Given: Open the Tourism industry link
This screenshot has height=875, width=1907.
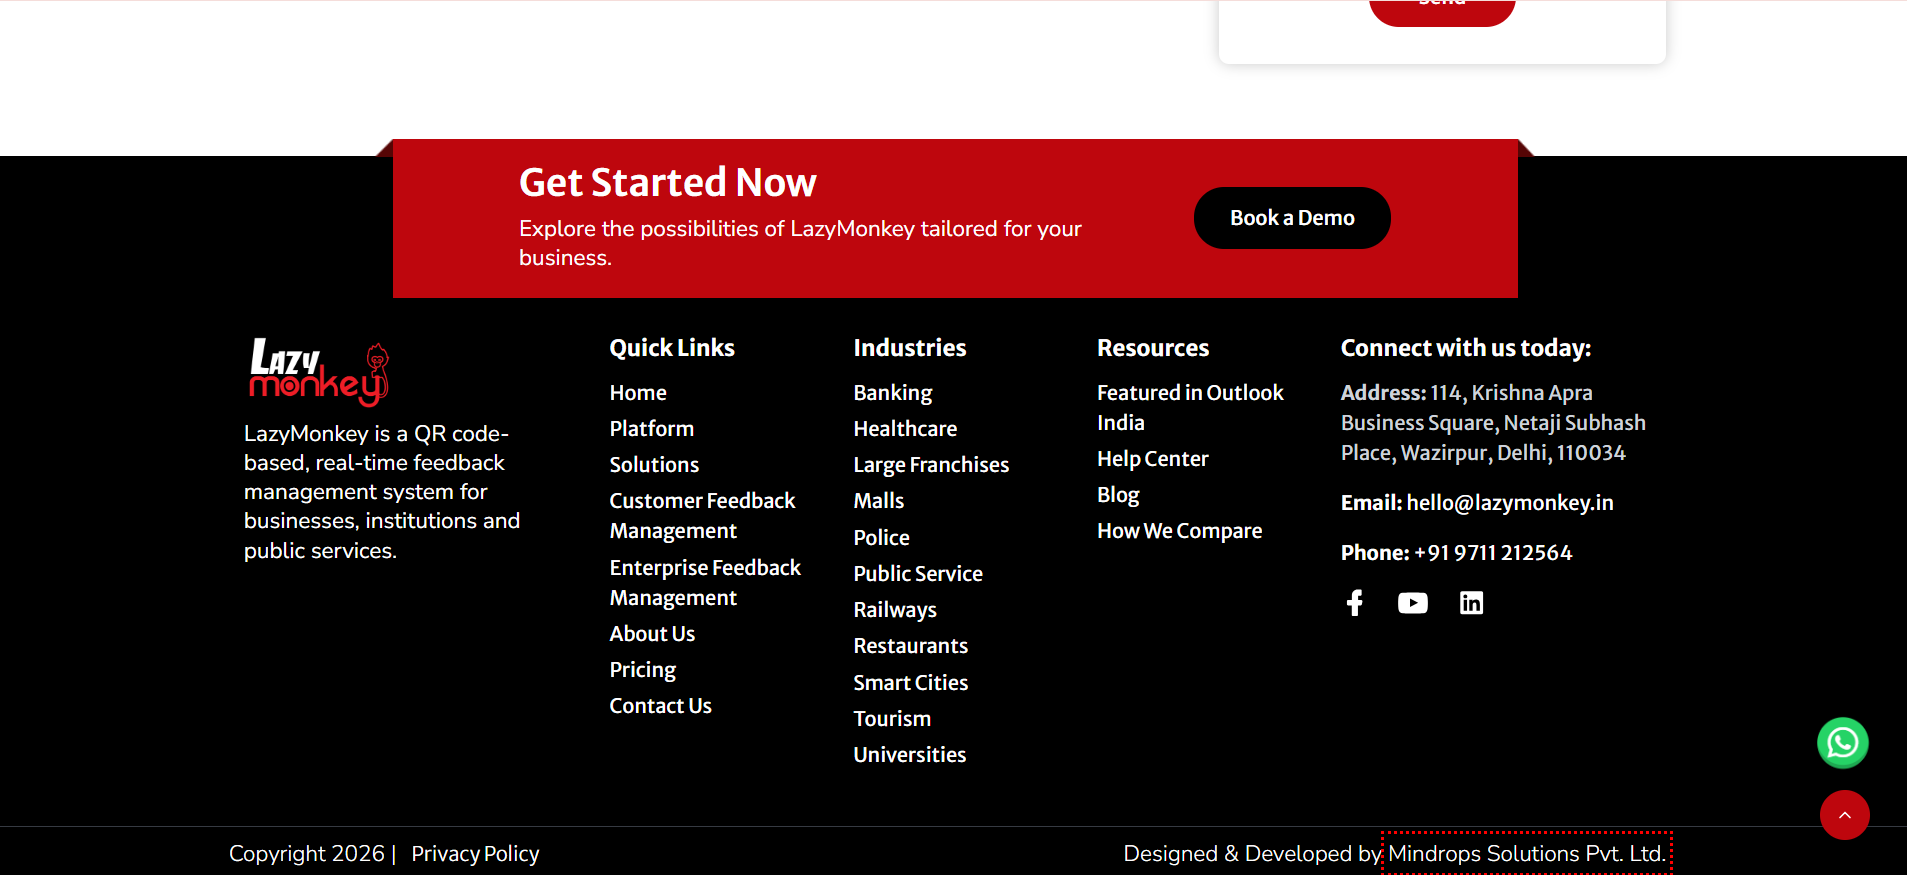Looking at the screenshot, I should coord(892,719).
